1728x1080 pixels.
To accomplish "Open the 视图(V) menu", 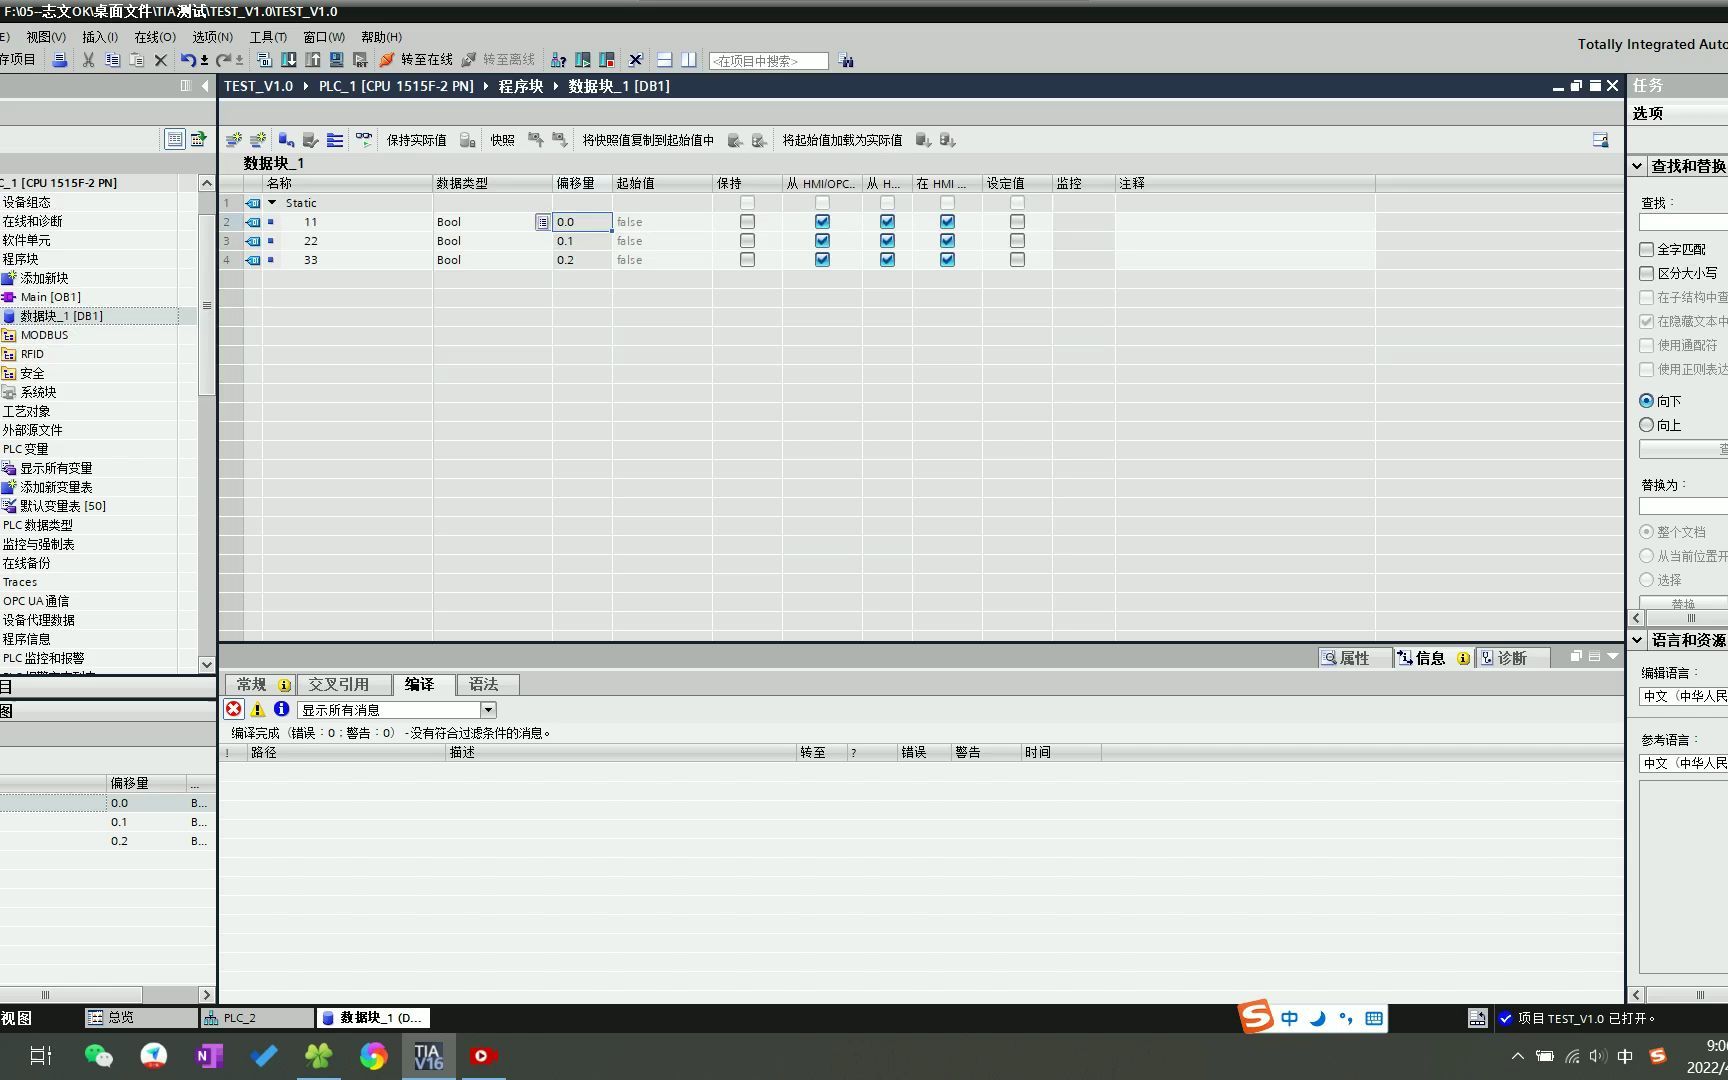I will click(46, 37).
